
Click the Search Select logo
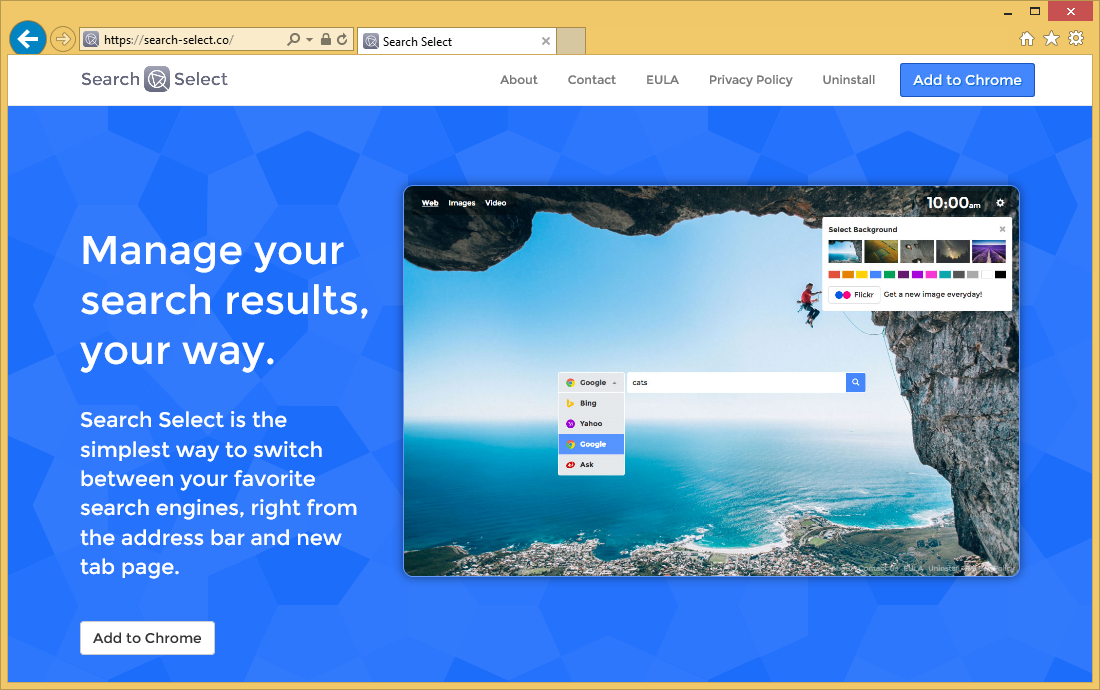[154, 79]
